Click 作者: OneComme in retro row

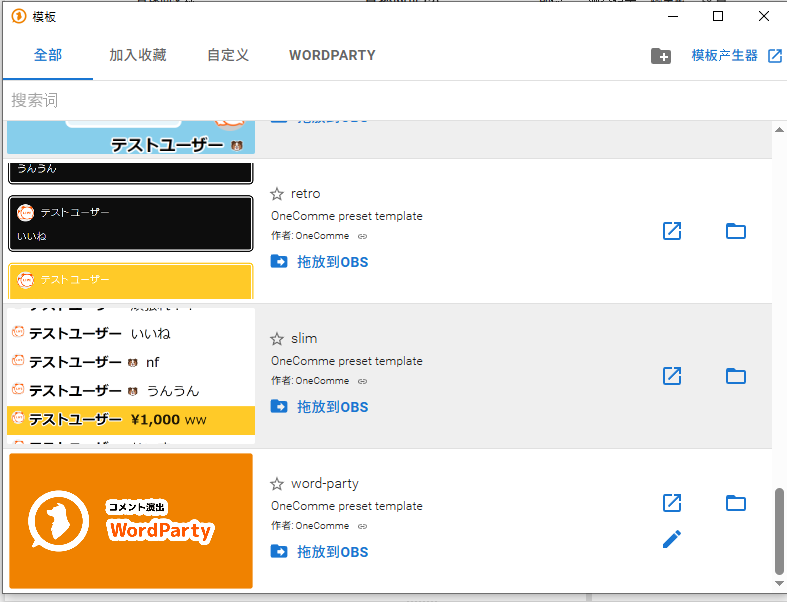click(310, 236)
